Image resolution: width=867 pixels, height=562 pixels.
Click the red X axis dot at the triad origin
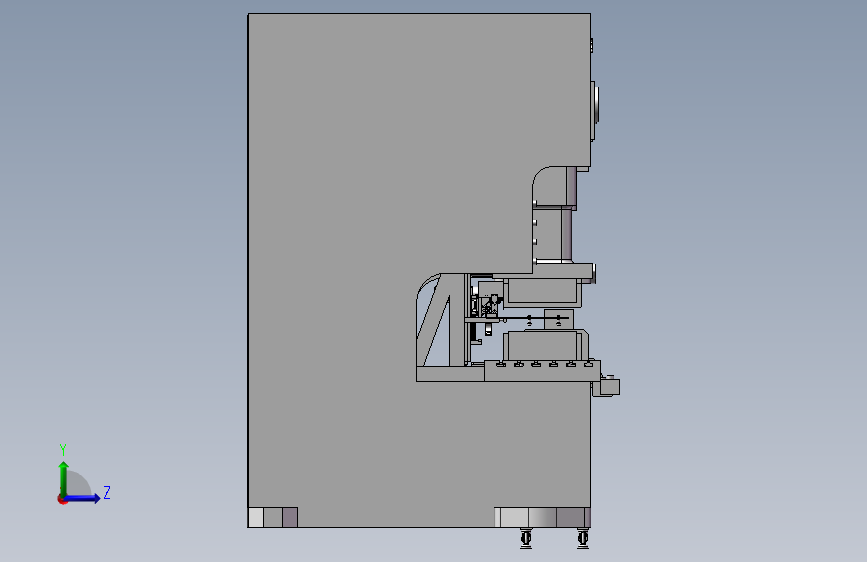pos(62,499)
